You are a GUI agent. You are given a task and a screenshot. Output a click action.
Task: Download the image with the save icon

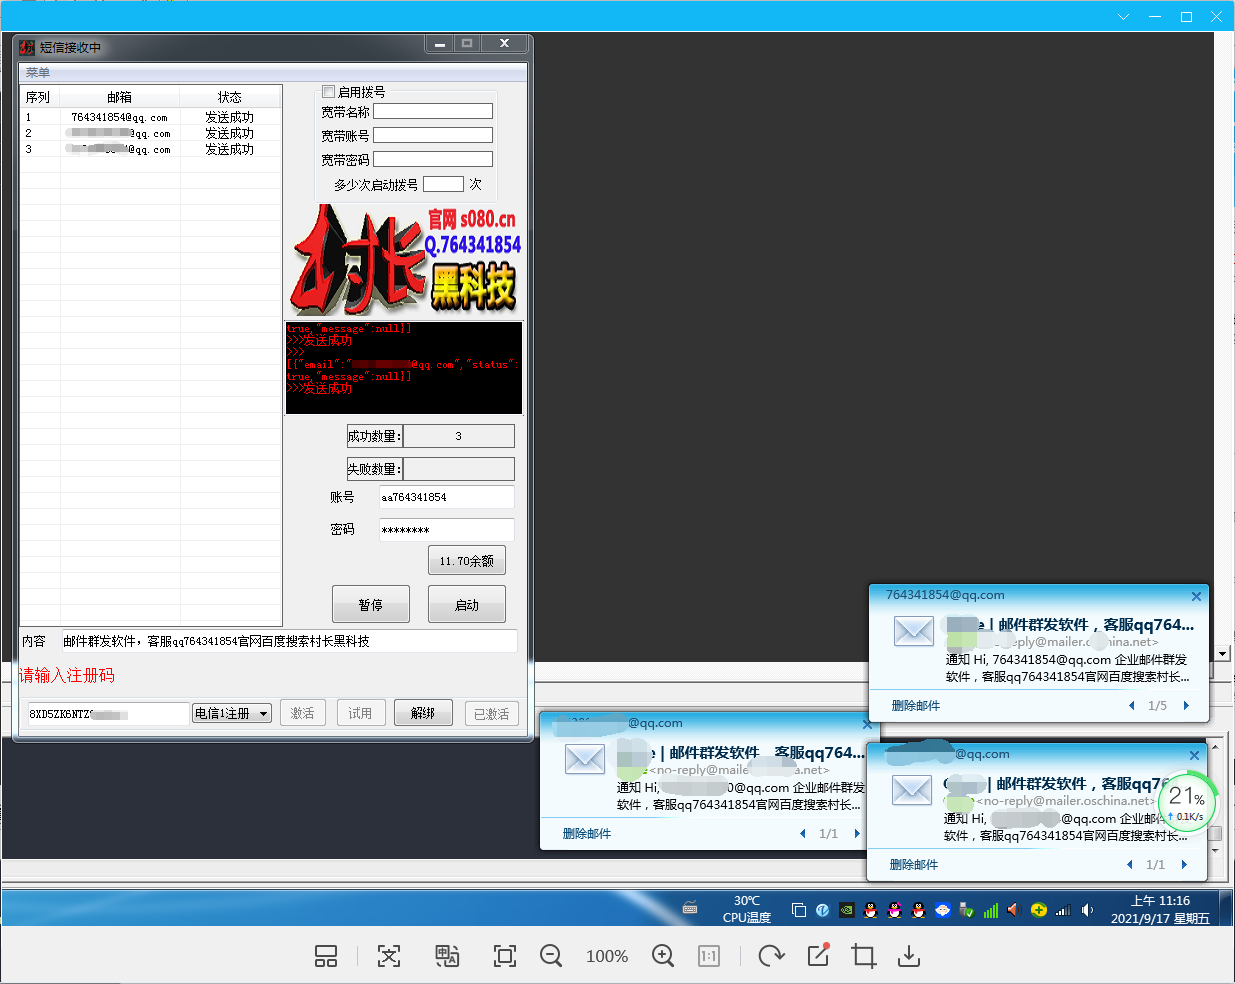click(x=909, y=956)
